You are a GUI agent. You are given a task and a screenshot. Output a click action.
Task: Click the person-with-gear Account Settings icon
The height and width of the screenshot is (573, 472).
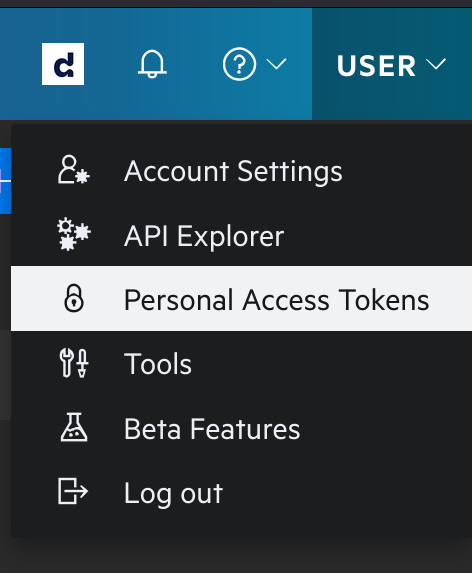(x=73, y=170)
